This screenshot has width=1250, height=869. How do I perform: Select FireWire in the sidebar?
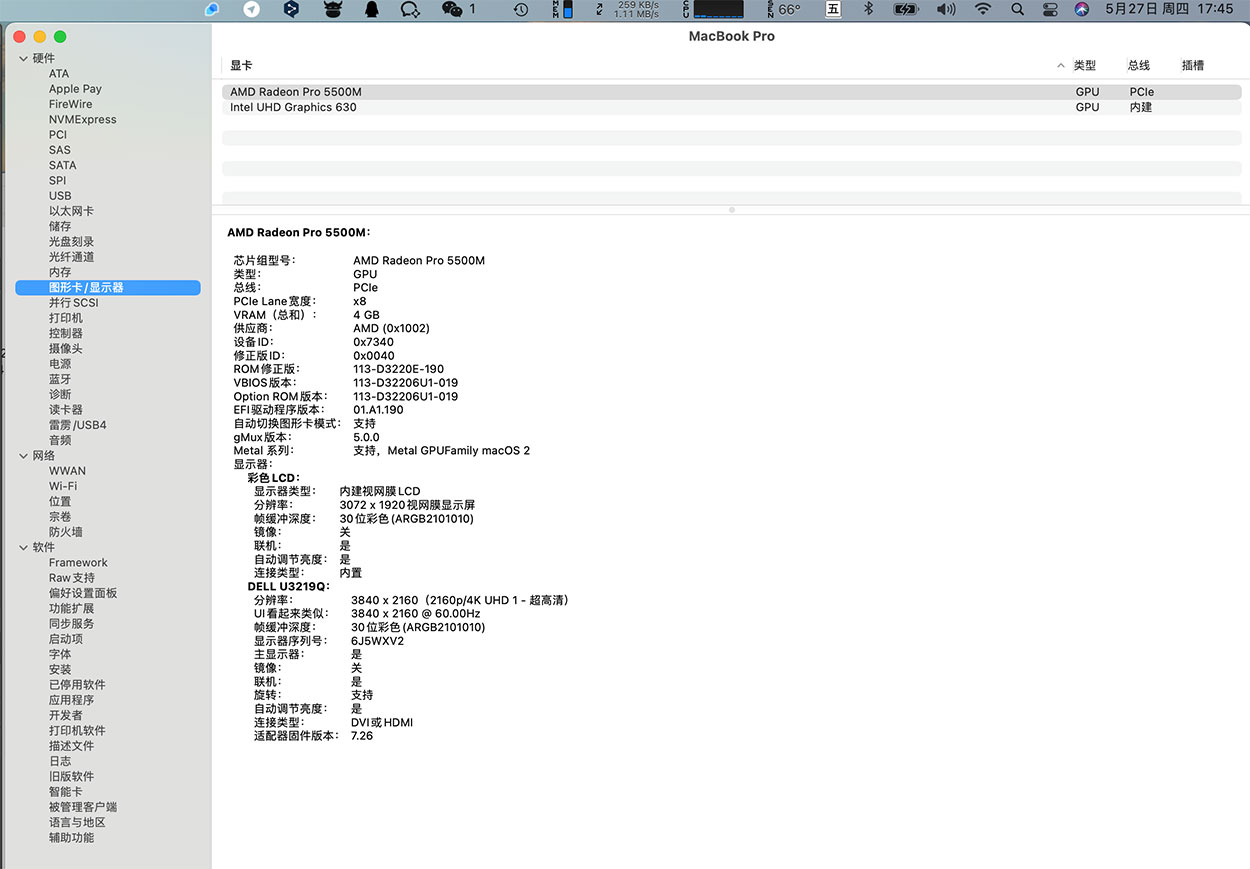click(x=70, y=104)
